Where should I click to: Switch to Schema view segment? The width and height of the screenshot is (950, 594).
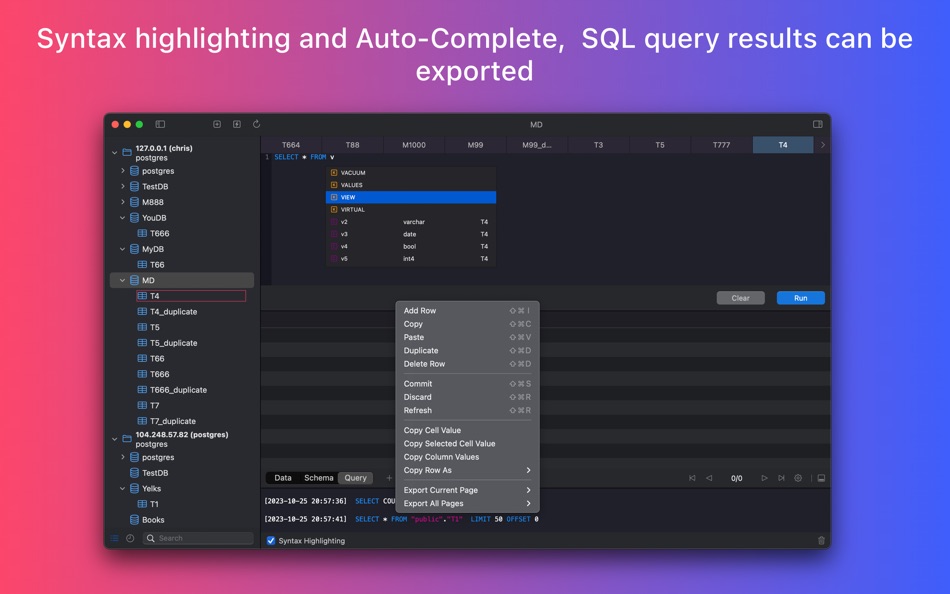319,478
